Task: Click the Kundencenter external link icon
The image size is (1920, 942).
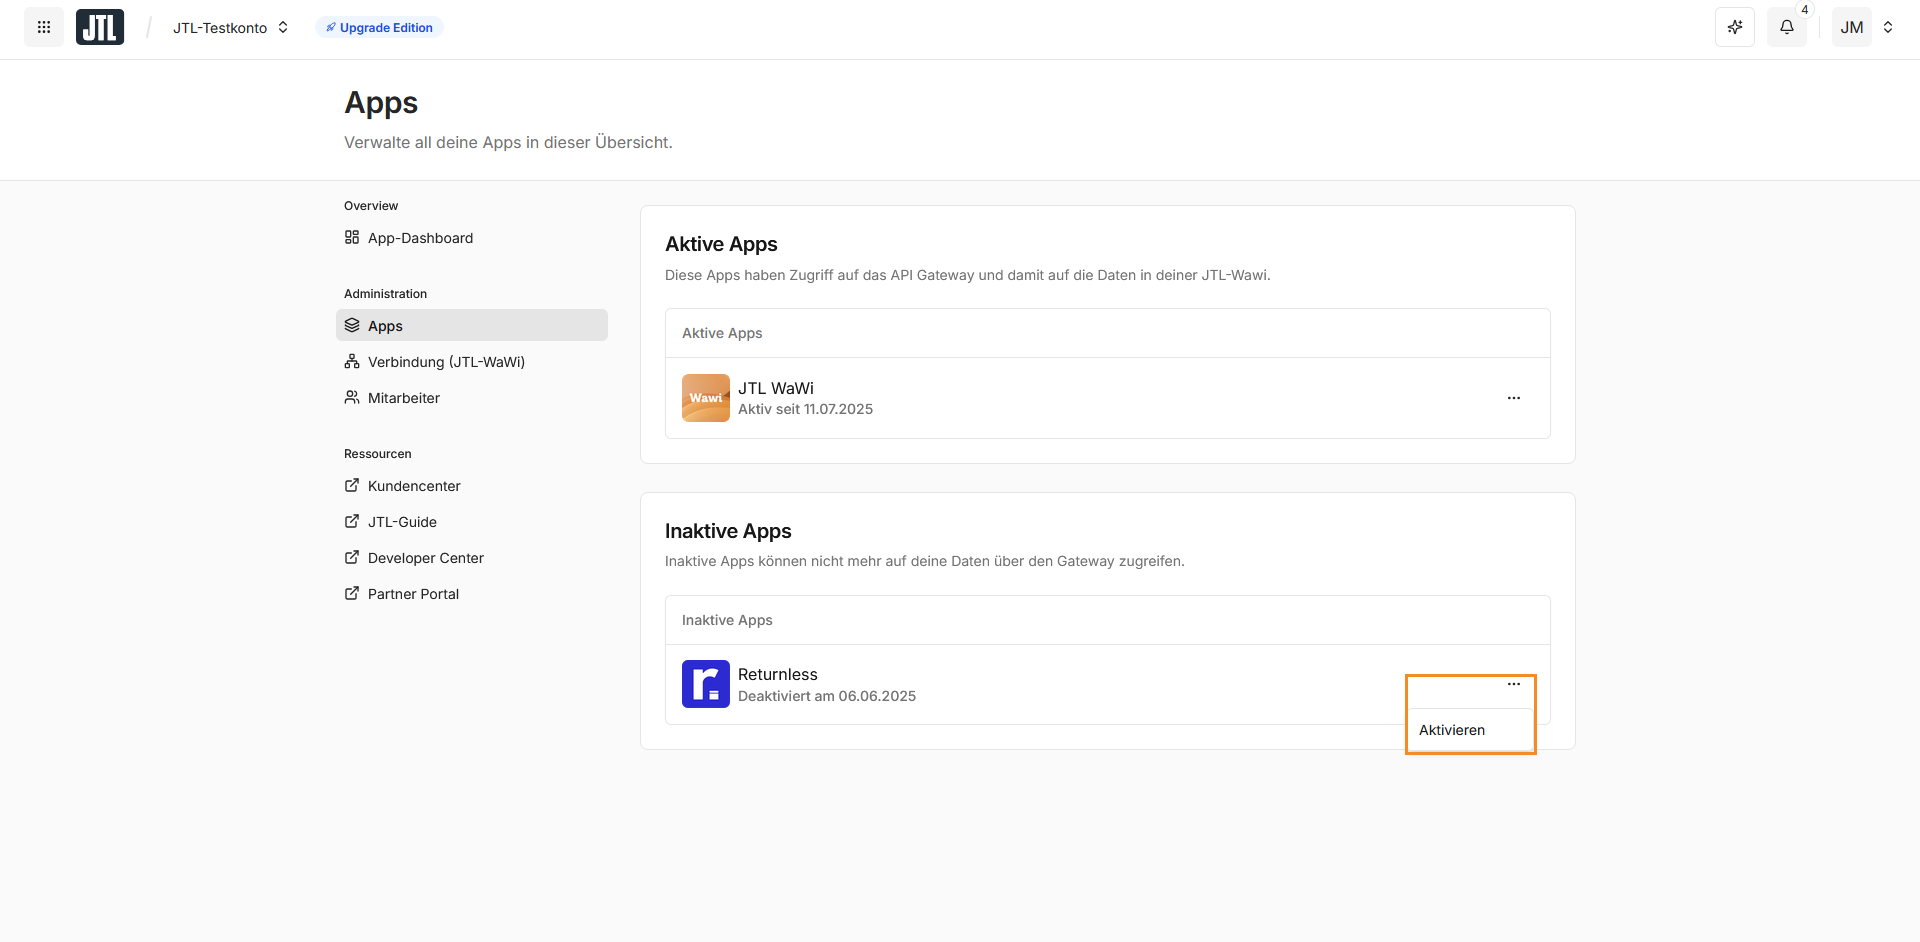Action: [352, 485]
